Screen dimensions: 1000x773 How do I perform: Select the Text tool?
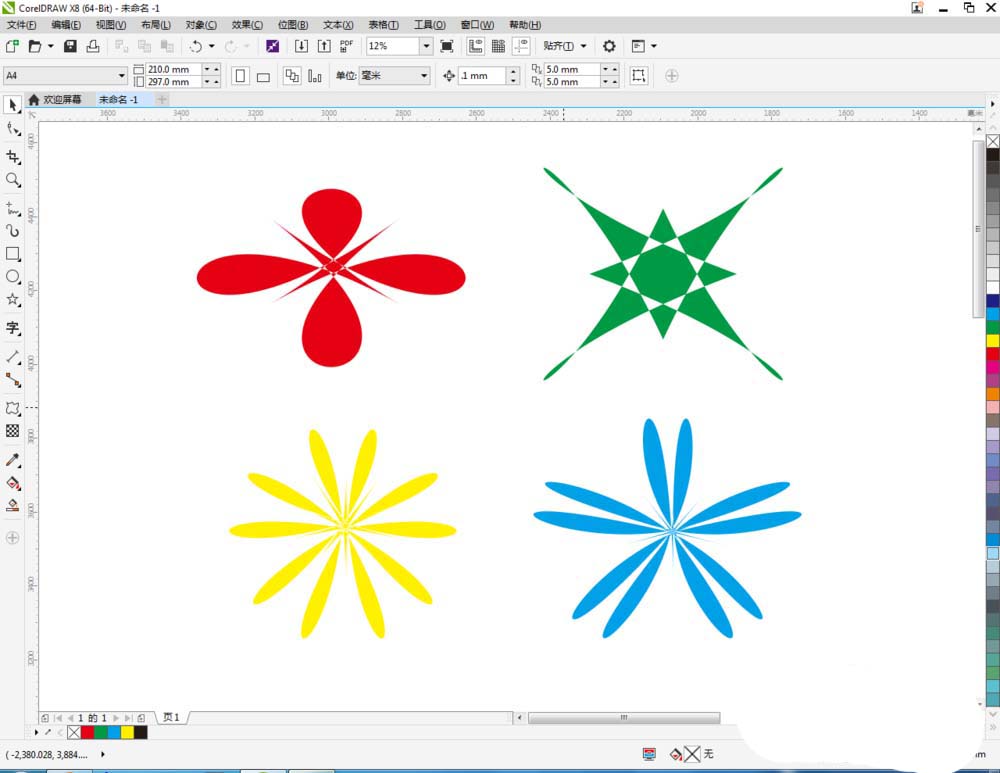[x=13, y=330]
